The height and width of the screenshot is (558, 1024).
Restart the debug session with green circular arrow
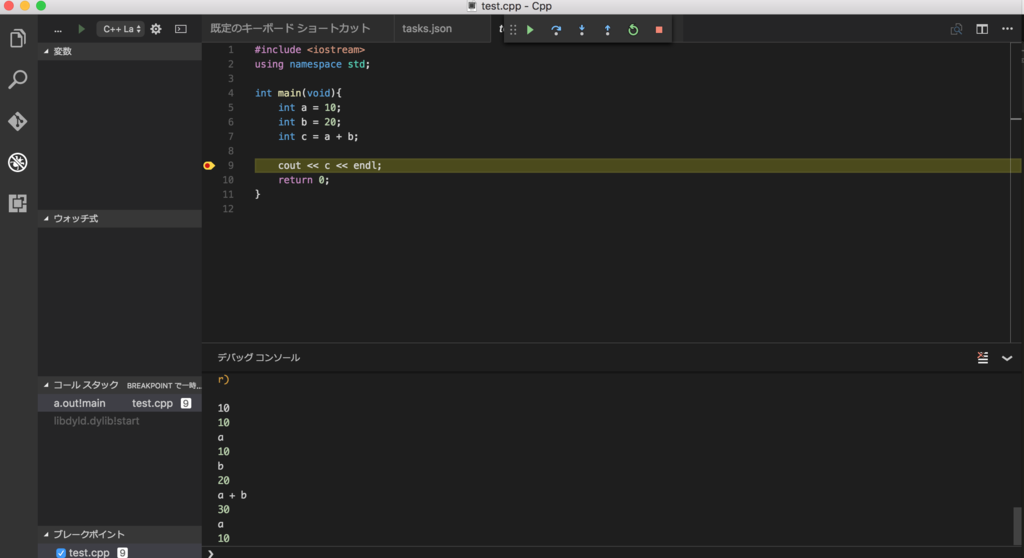[633, 29]
